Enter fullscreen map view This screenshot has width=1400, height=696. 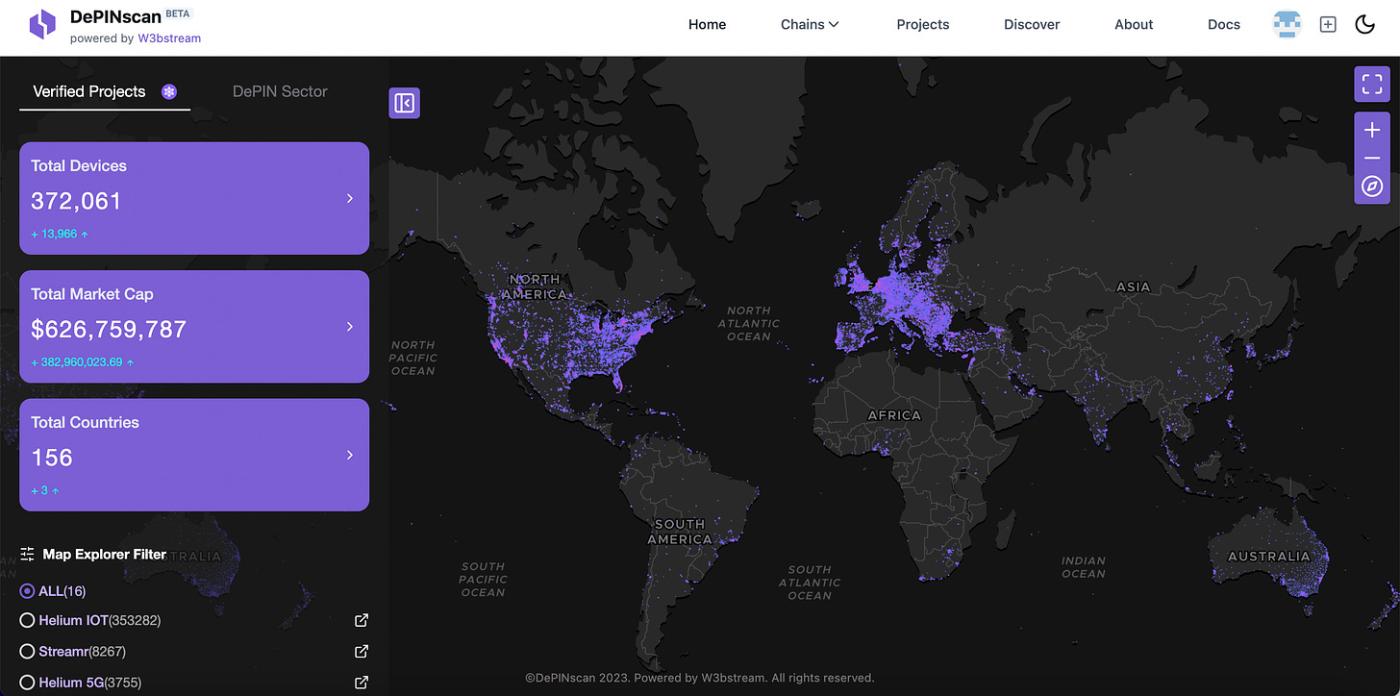click(x=1372, y=84)
